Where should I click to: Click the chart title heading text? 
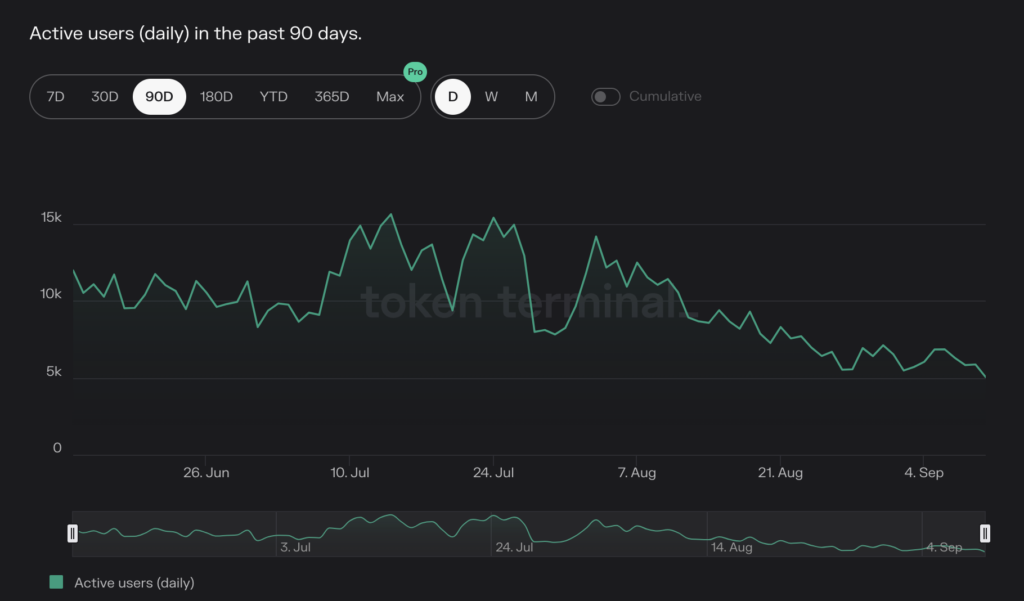195,33
